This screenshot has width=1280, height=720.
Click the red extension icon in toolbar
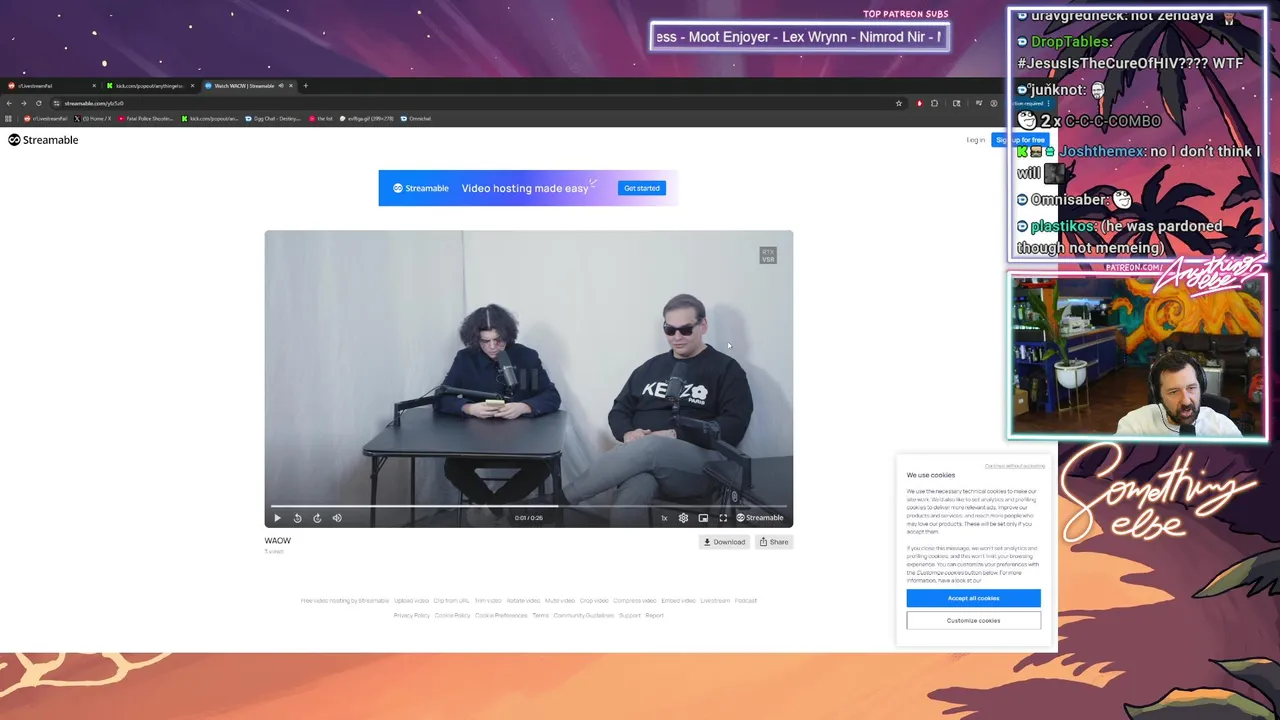click(919, 103)
